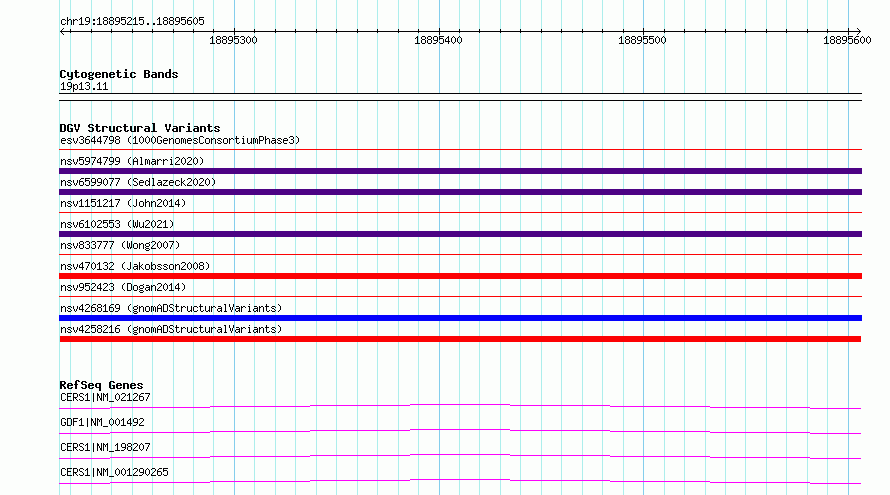The image size is (890, 495).
Task: Click the 18895300 ruler position label
Action: pos(233,40)
